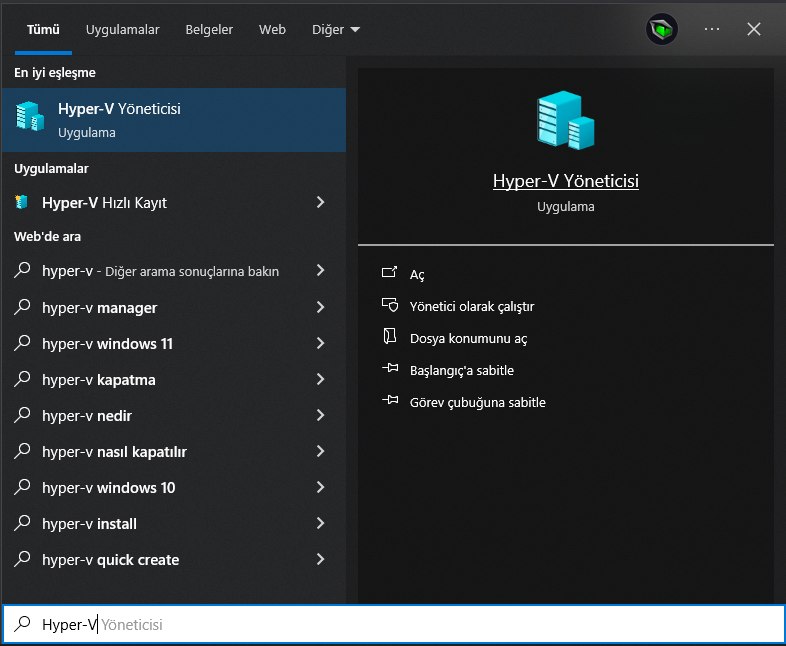Image resolution: width=786 pixels, height=646 pixels.
Task: Expand the 'hyper-v windows 10' suggestion arrow
Action: (x=320, y=487)
